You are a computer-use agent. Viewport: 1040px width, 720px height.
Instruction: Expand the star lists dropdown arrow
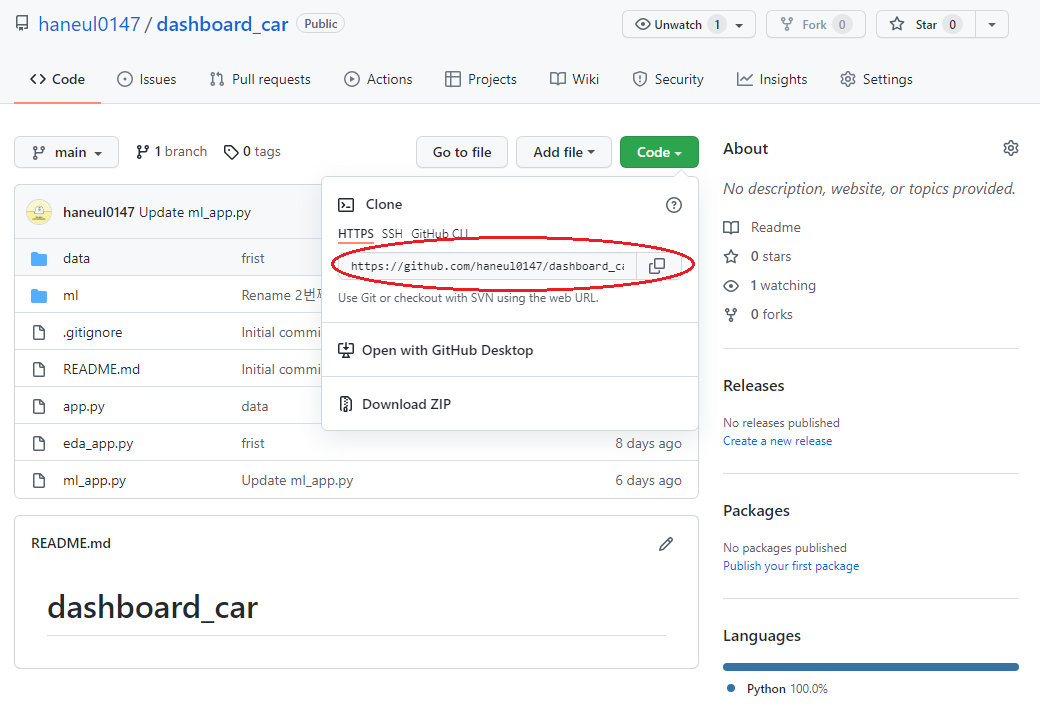(x=992, y=25)
